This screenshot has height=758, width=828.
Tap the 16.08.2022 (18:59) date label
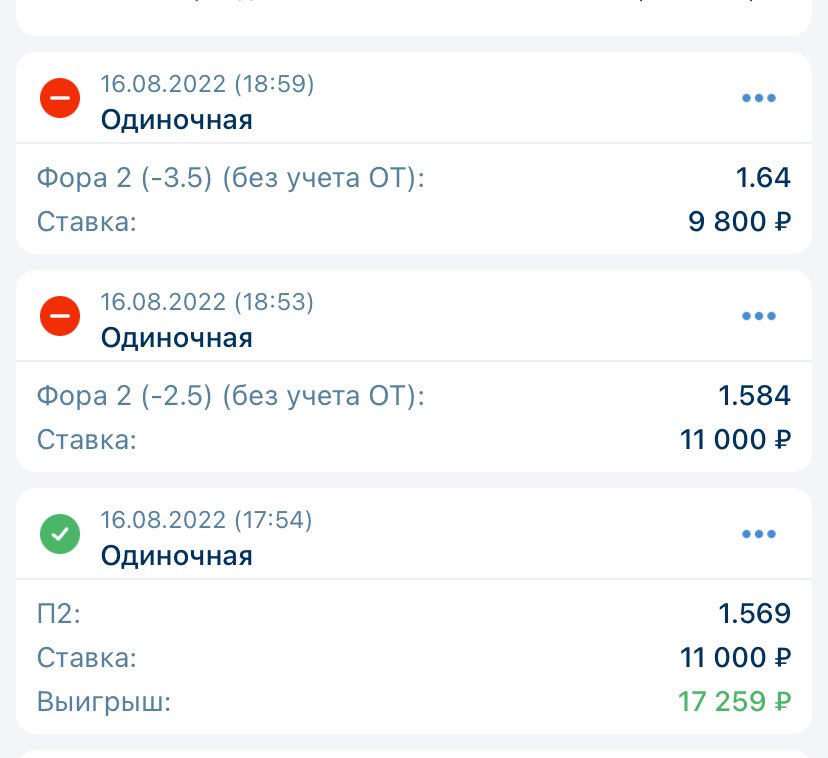tap(207, 84)
